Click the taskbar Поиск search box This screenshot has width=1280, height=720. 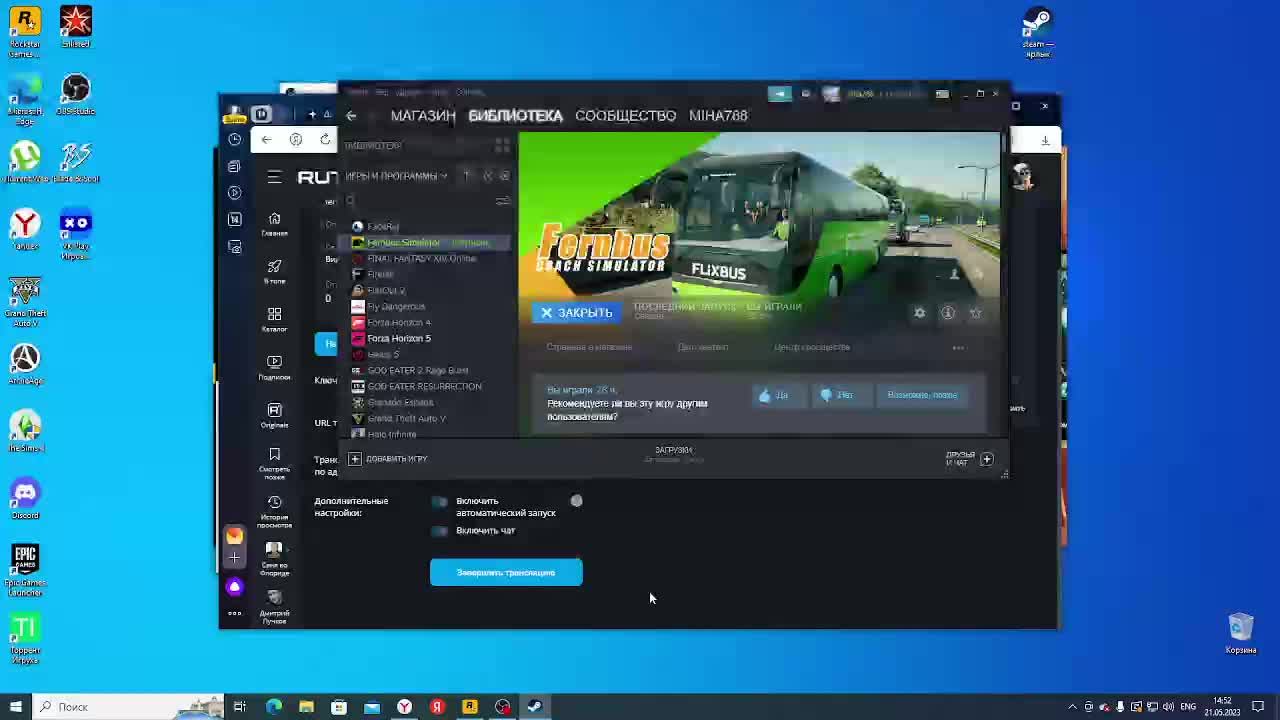(x=126, y=707)
